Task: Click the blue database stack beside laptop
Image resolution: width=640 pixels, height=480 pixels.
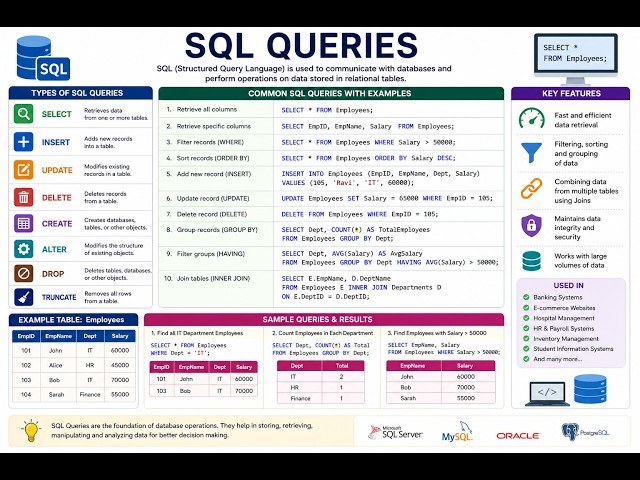Action: pyautogui.click(x=590, y=389)
